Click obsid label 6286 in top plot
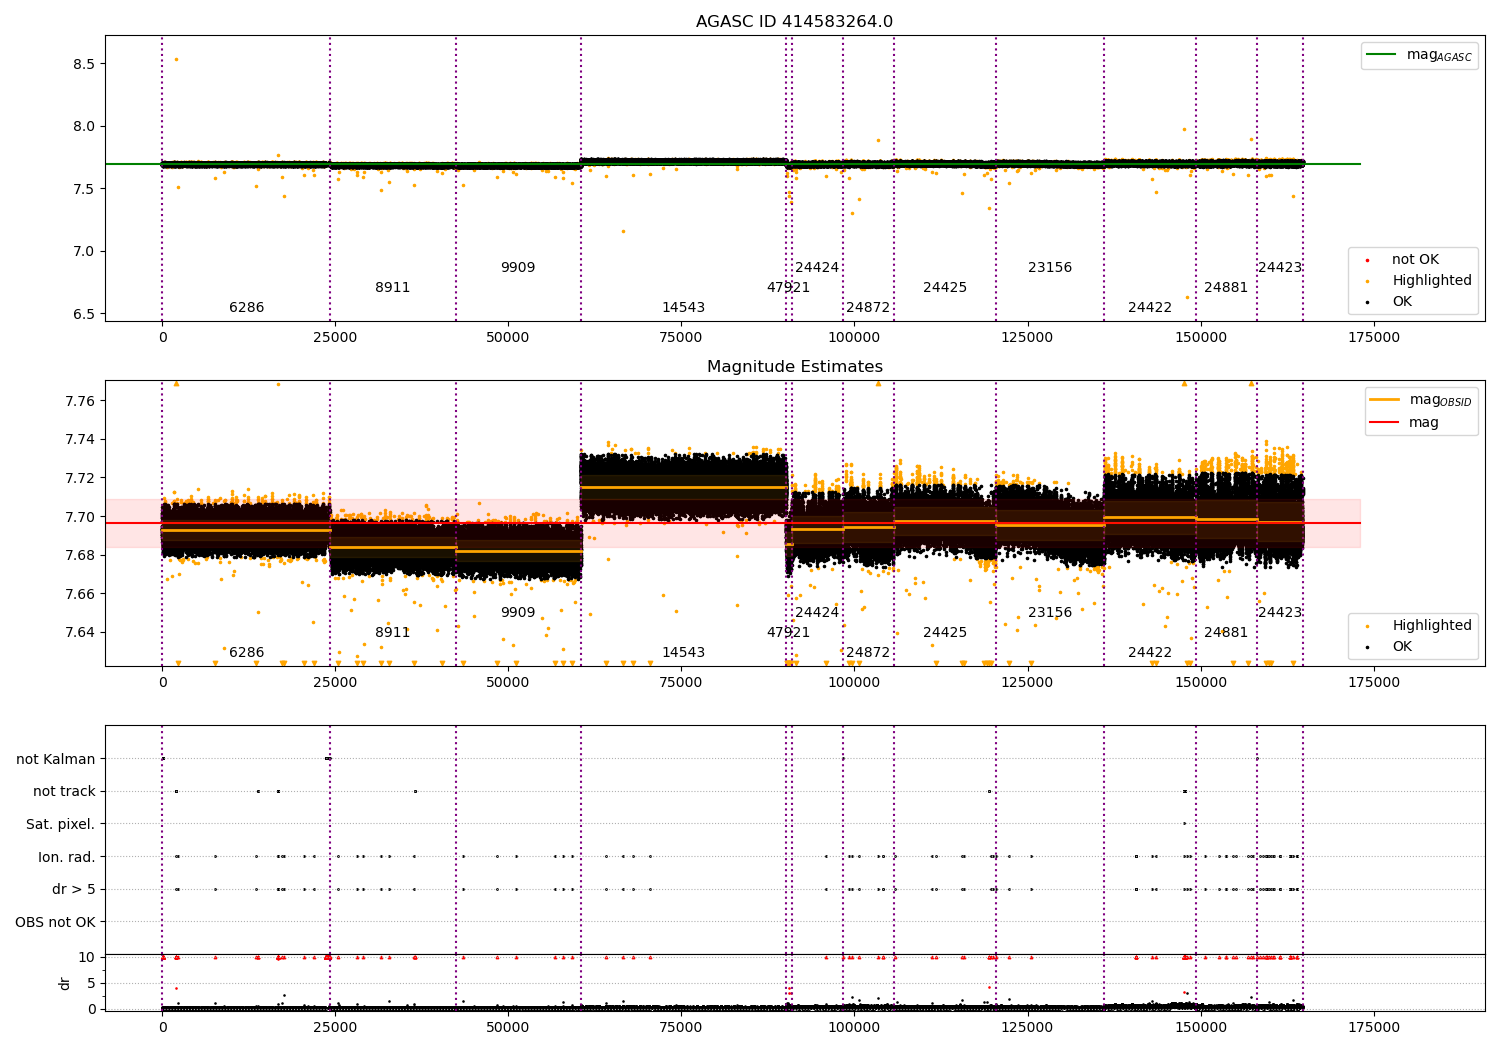1500x1050 pixels. (247, 308)
